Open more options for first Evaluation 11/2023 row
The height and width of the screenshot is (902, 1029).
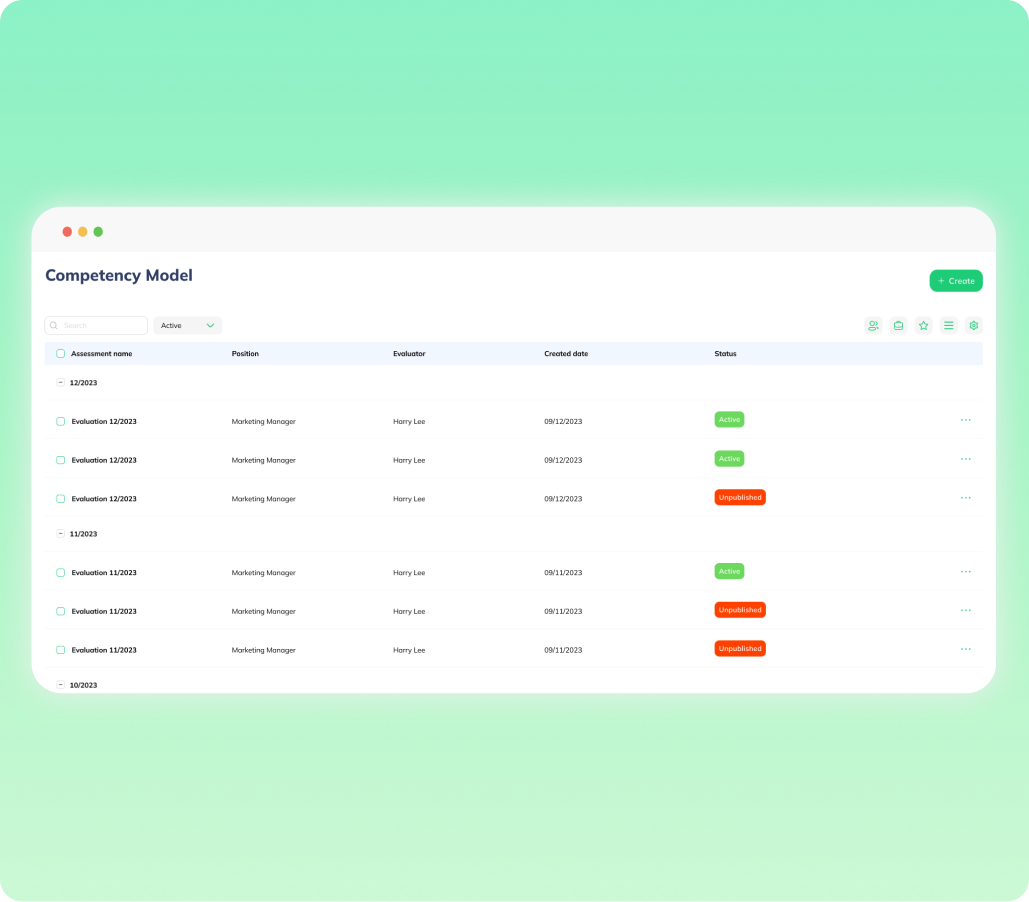(965, 572)
